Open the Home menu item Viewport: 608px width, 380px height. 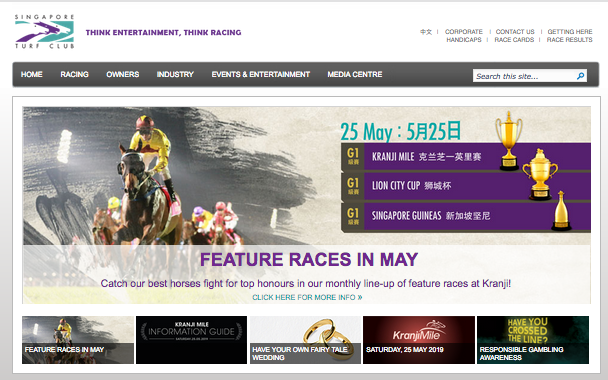[31, 74]
